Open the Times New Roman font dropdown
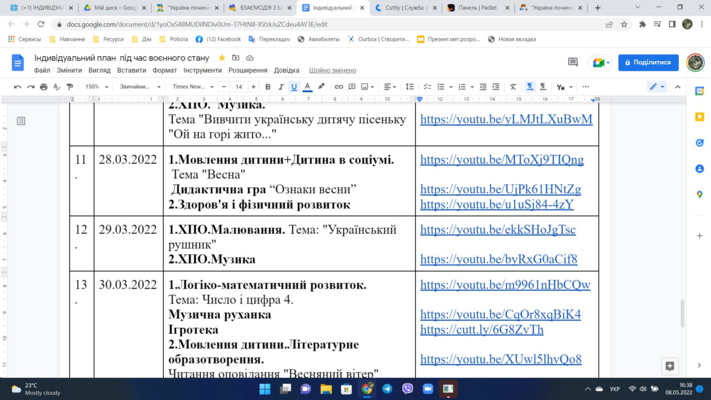The height and width of the screenshot is (400, 711). click(x=193, y=87)
